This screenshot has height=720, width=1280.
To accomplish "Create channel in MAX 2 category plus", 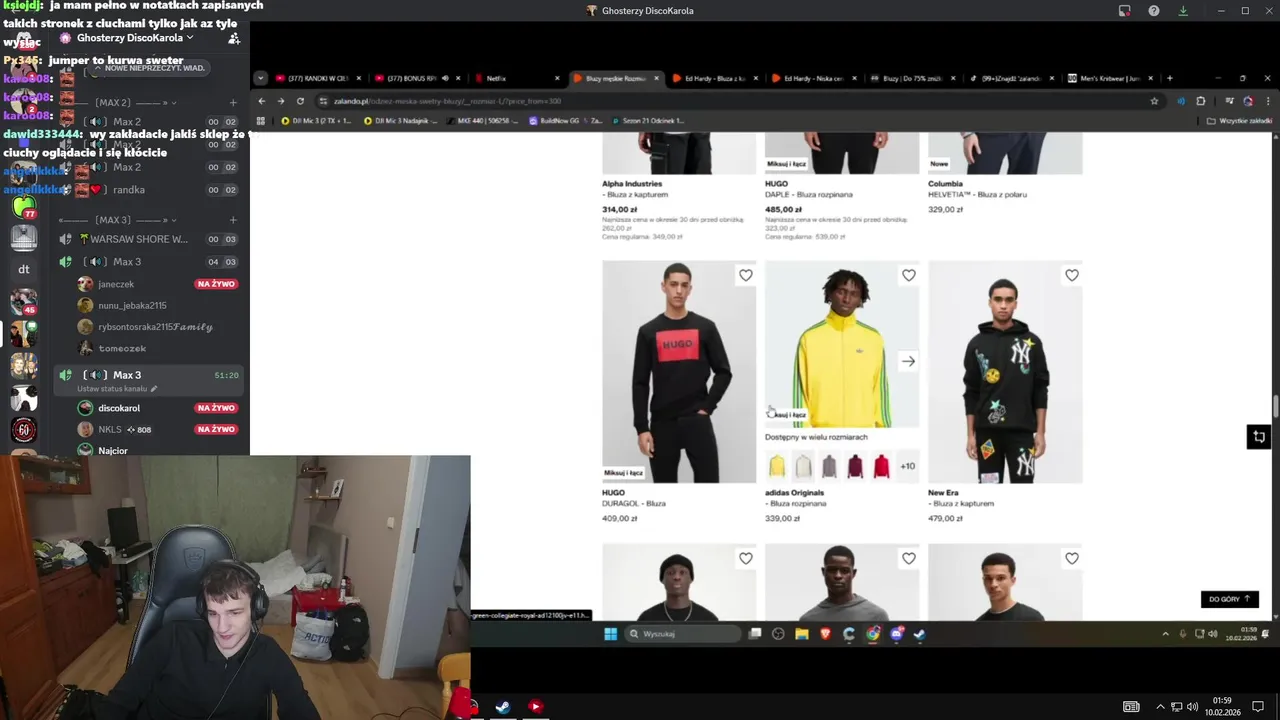I will click(233, 102).
